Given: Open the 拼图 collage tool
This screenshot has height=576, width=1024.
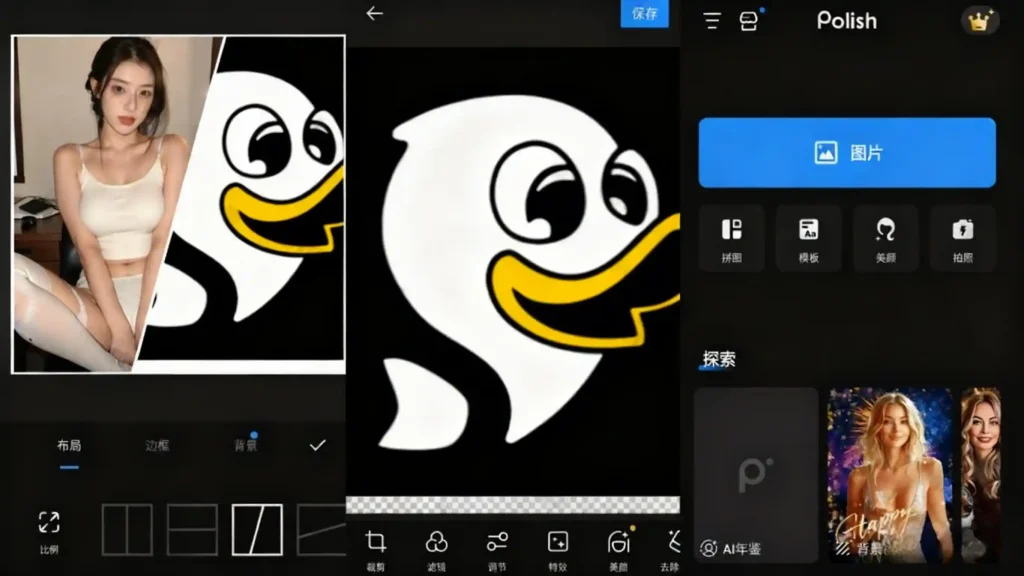Looking at the screenshot, I should (x=731, y=239).
